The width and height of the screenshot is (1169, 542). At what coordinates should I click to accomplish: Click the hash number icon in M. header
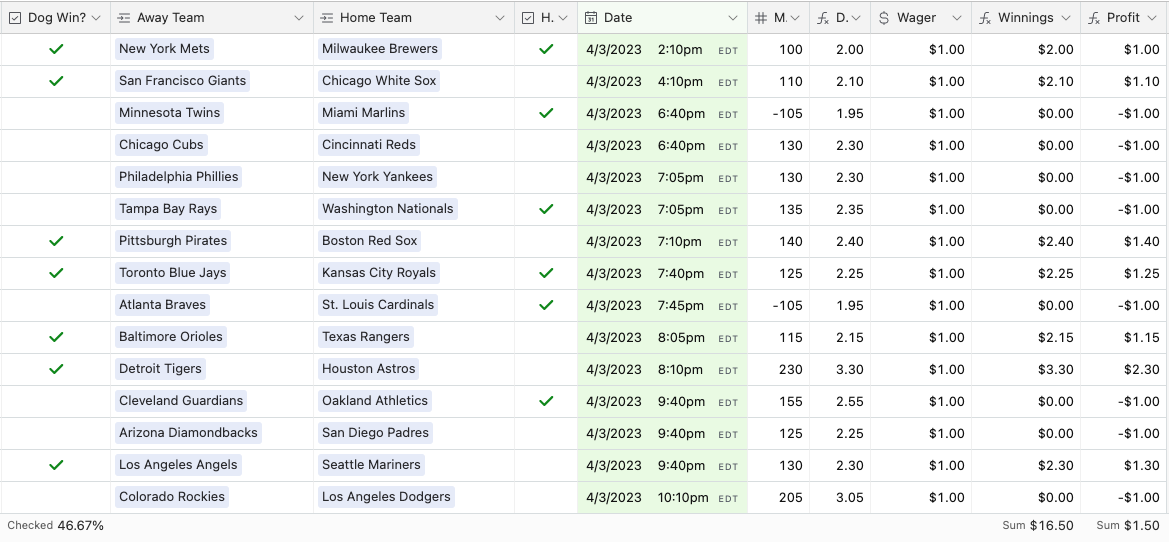(761, 18)
